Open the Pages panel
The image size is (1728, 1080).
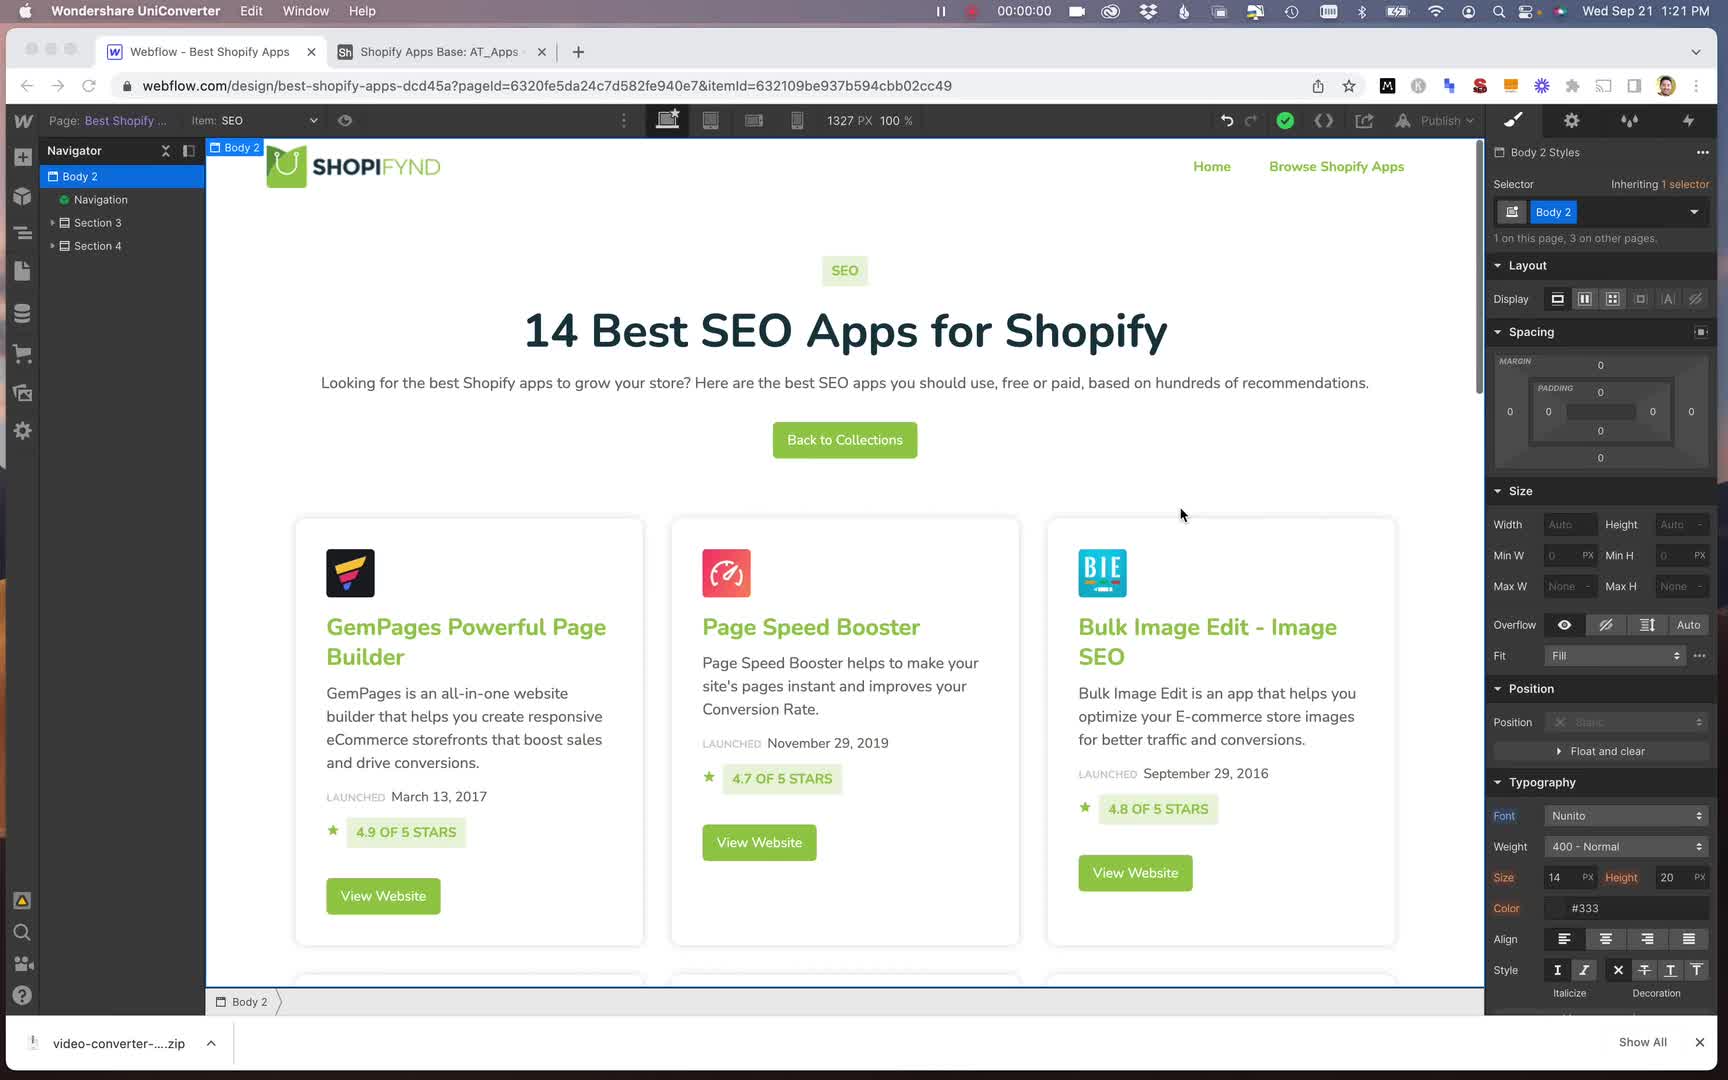(23, 272)
